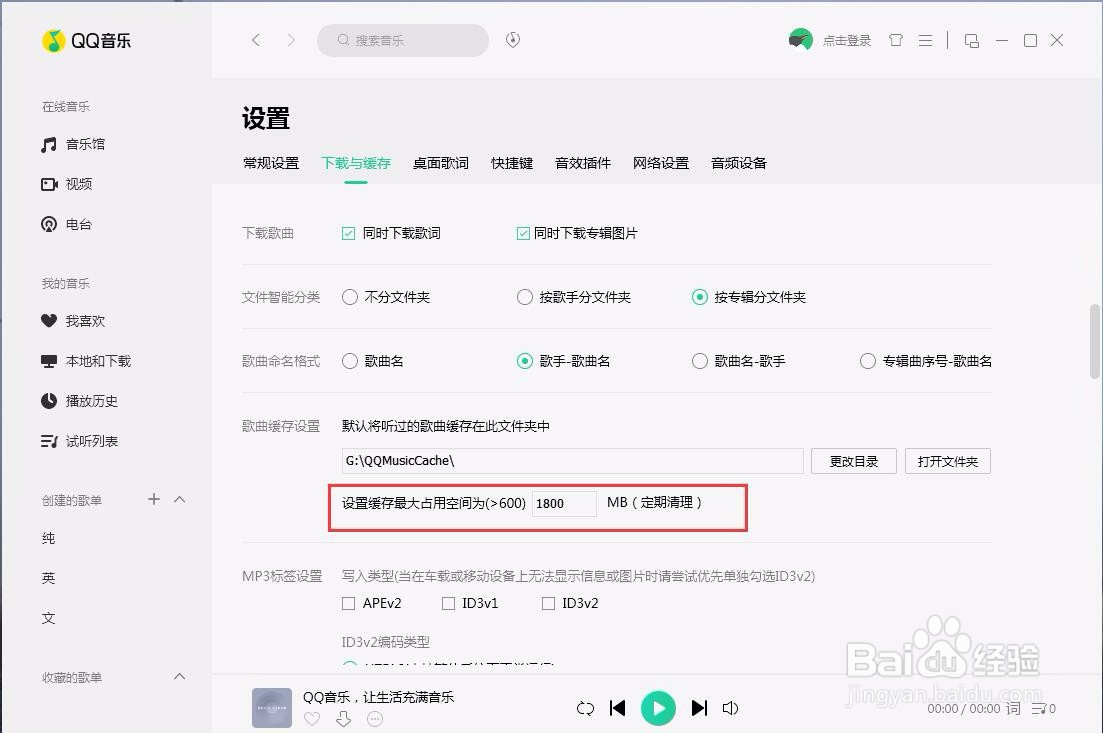
Task: Click the volume speaker icon
Action: tap(730, 708)
